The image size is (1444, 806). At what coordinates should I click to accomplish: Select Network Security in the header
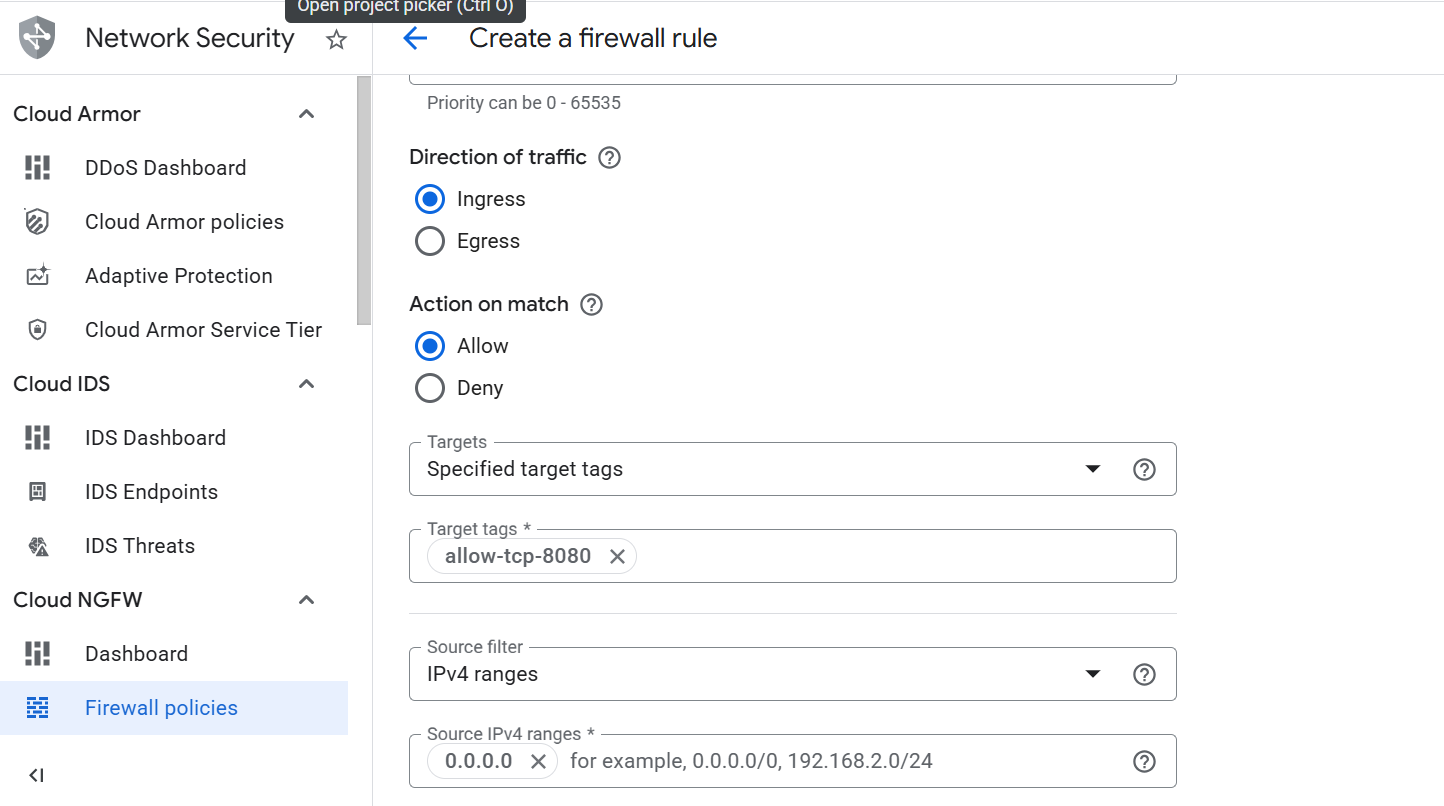[x=189, y=38]
